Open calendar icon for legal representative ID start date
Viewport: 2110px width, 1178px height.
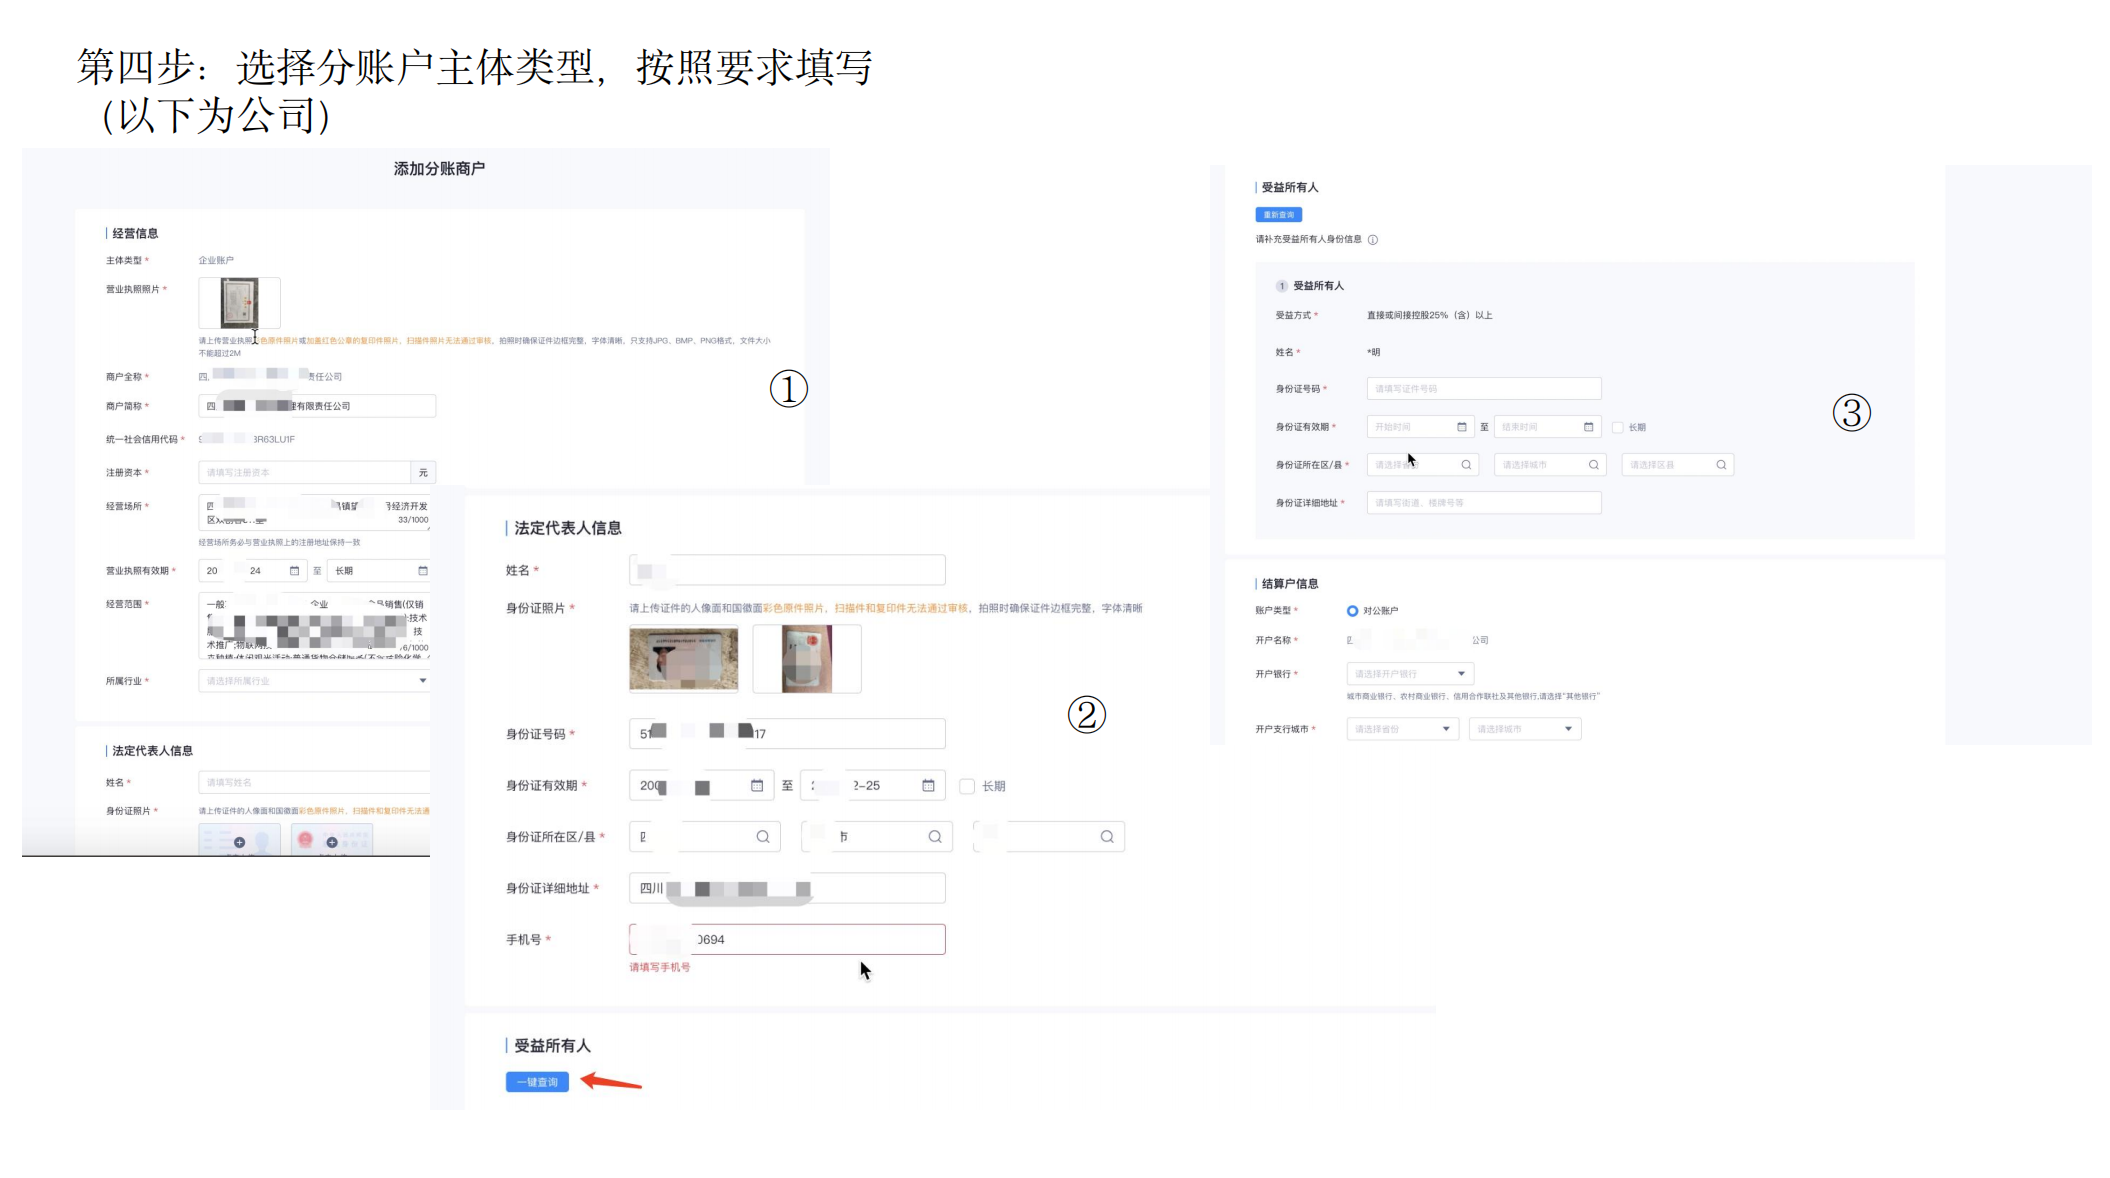(x=757, y=786)
